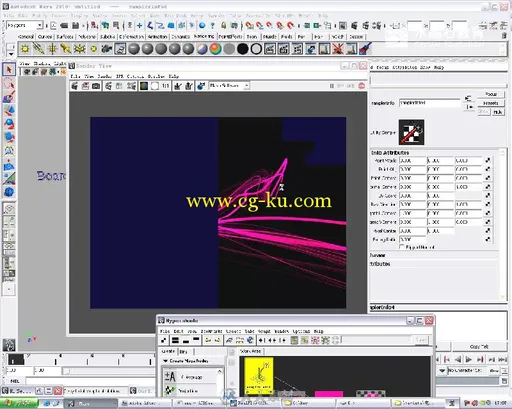Click the flat light grey sphere shelf icon

[229, 49]
